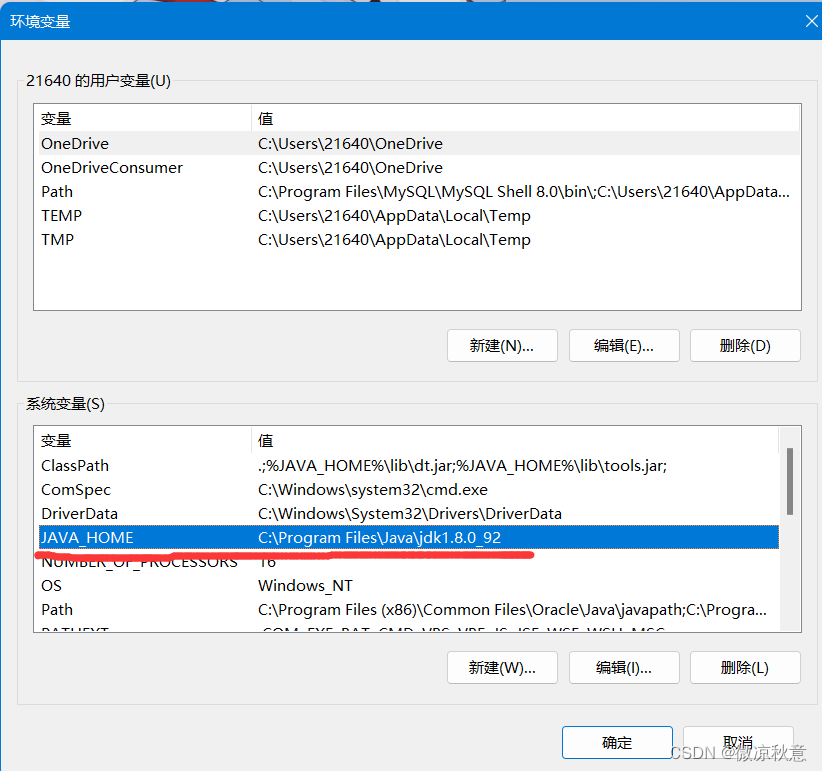This screenshot has height=771, width=822.
Task: Select the DriverData system variable row
Action: point(409,514)
